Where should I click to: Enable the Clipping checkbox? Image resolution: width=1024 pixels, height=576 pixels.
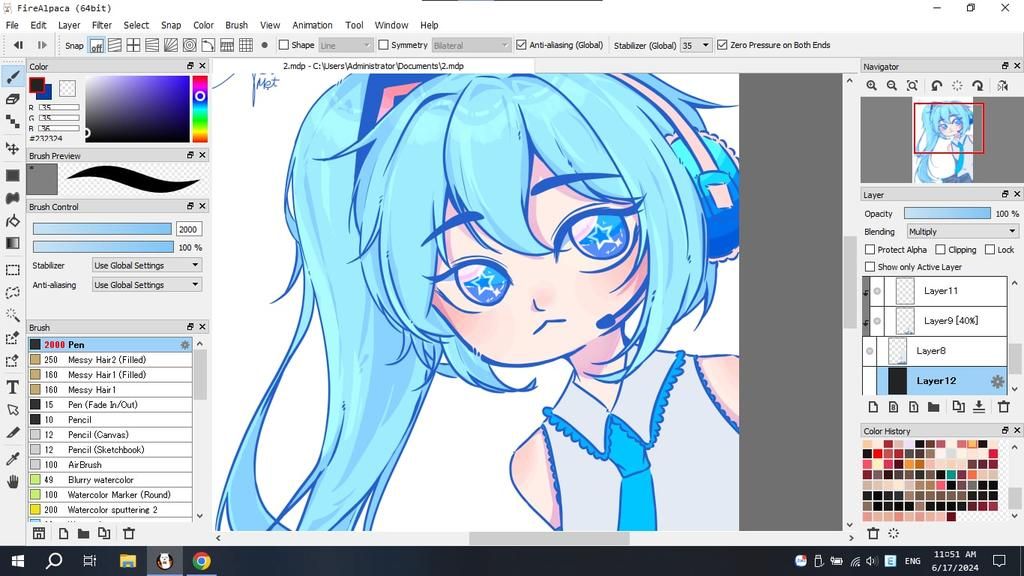point(940,249)
